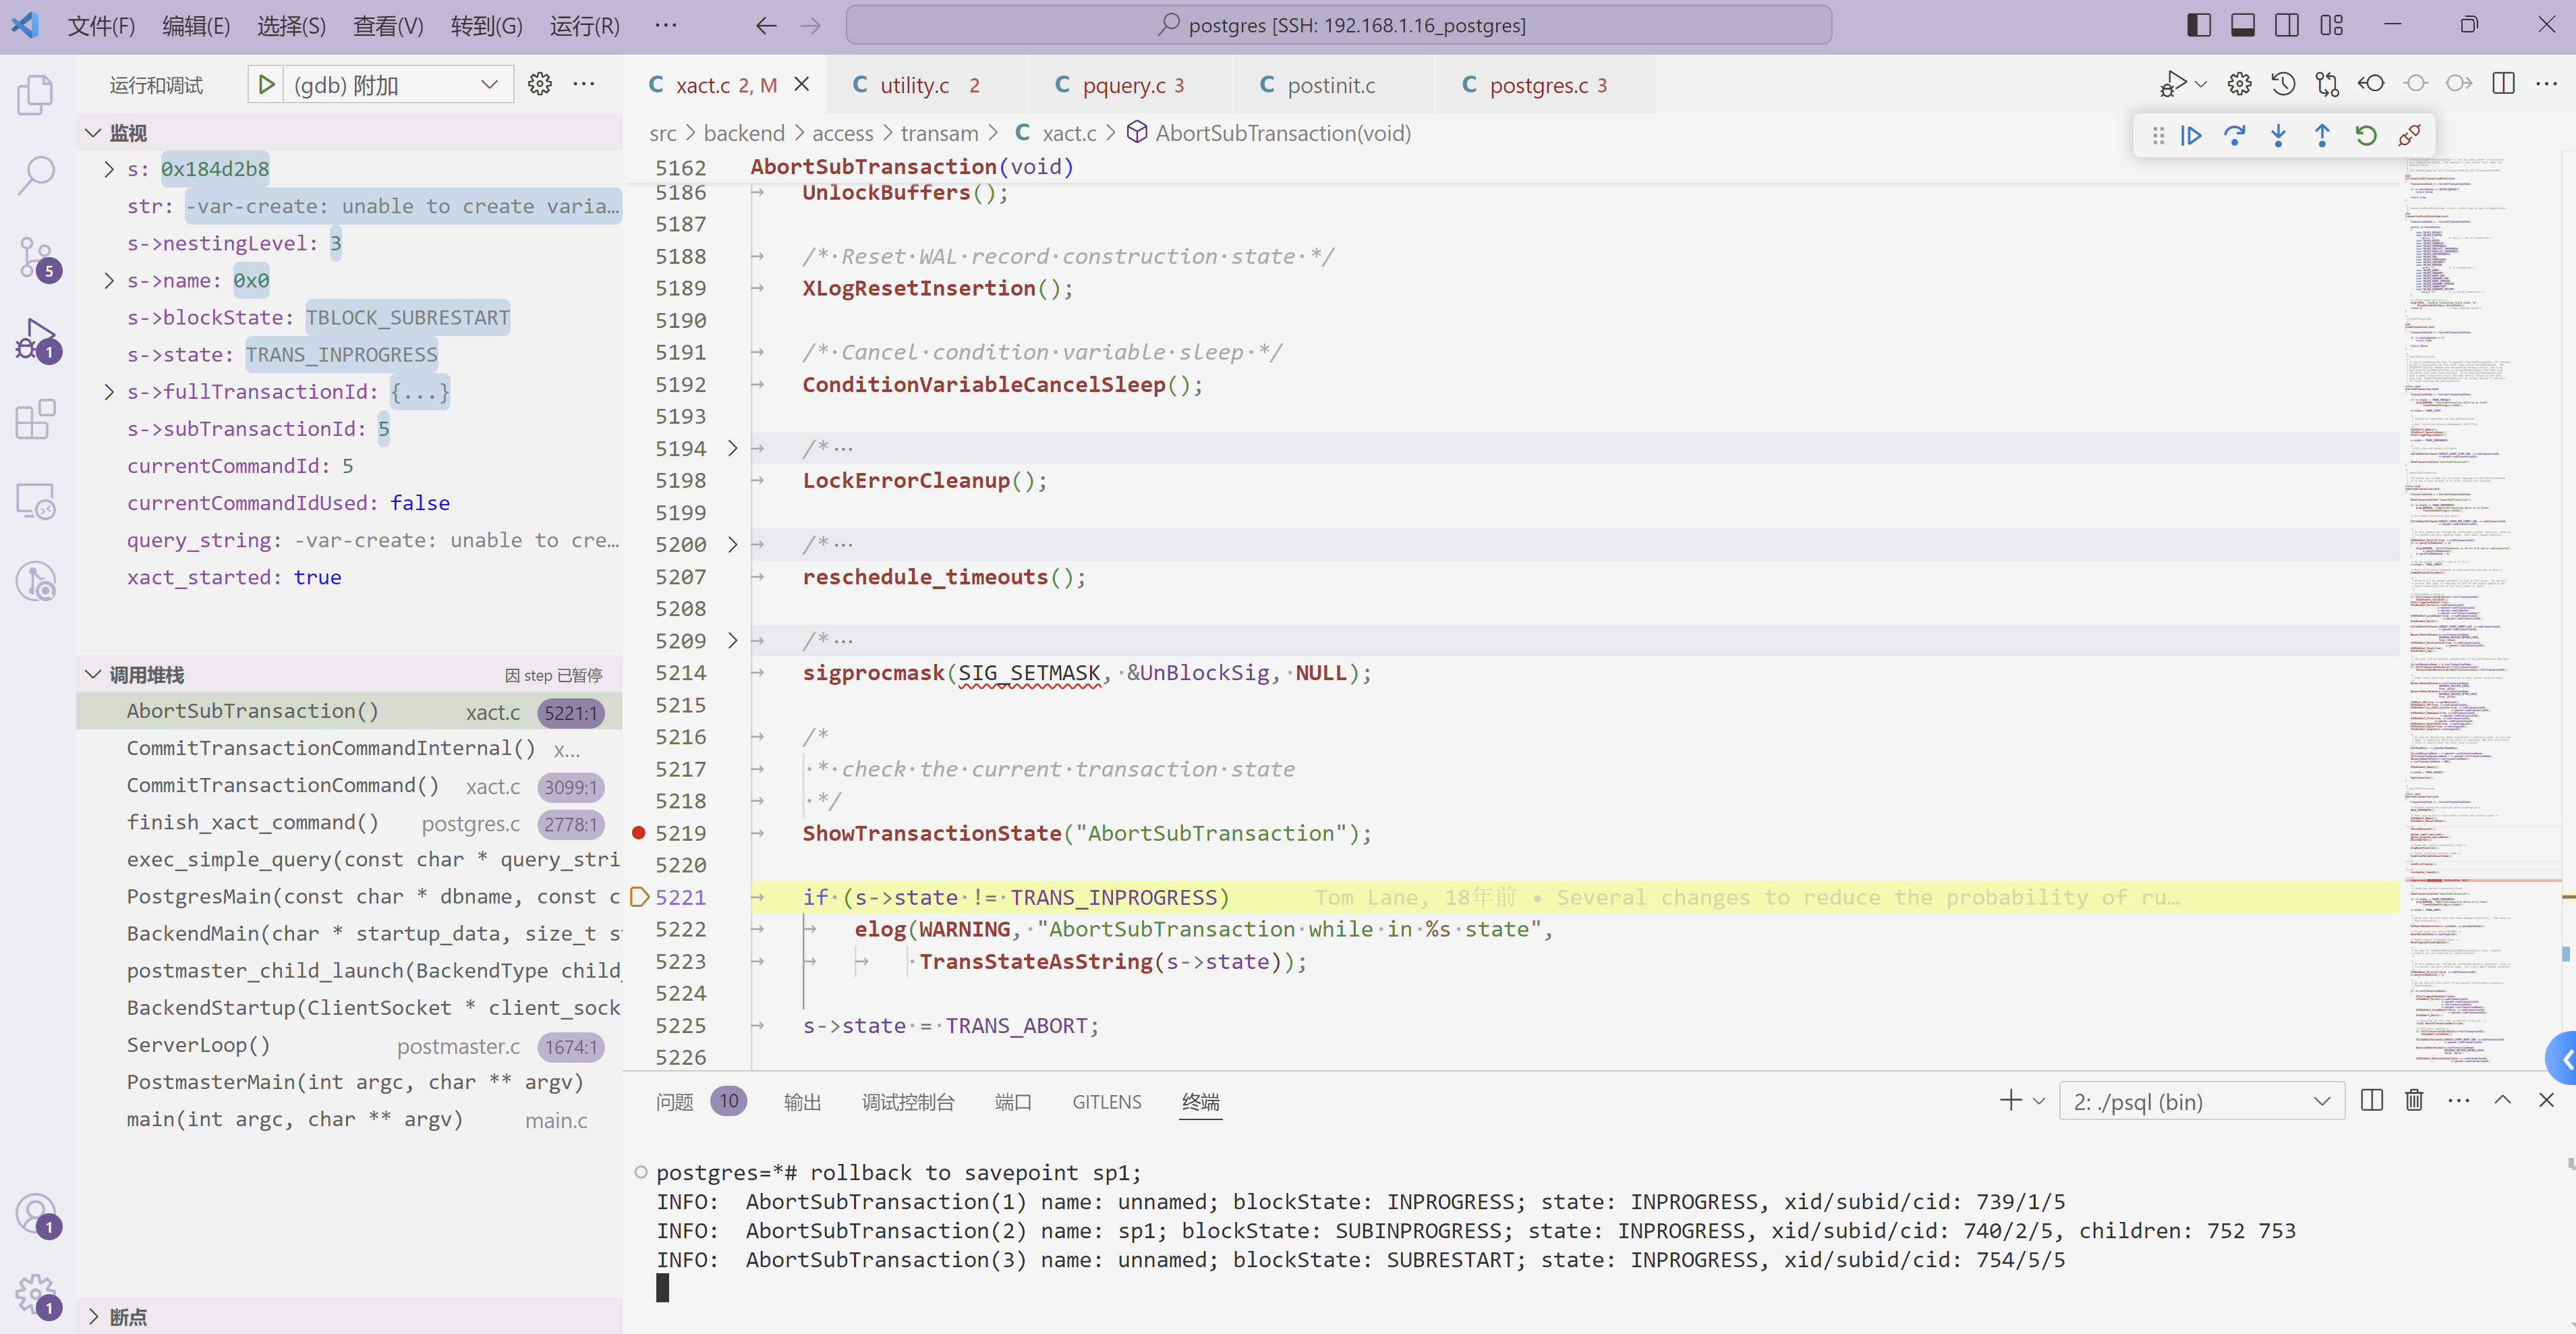Image resolution: width=2576 pixels, height=1334 pixels.
Task: Unfold the collapsed comment at line 5200
Action: click(x=732, y=544)
